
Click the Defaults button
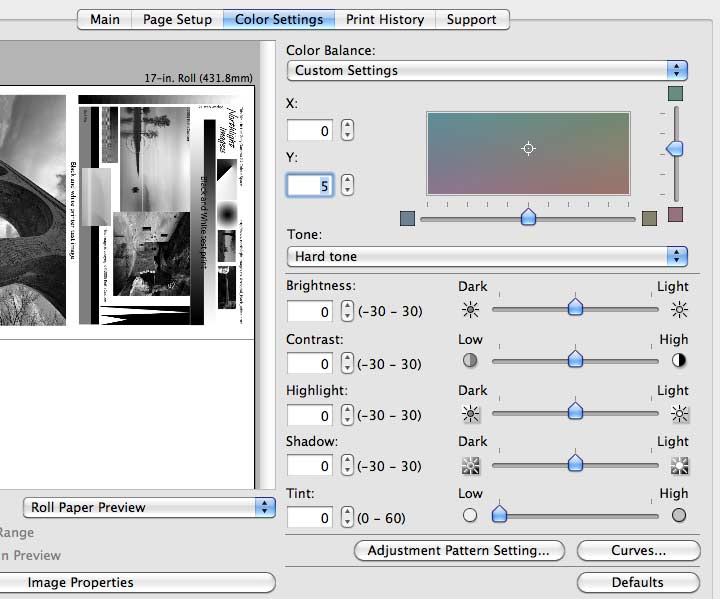click(x=638, y=582)
